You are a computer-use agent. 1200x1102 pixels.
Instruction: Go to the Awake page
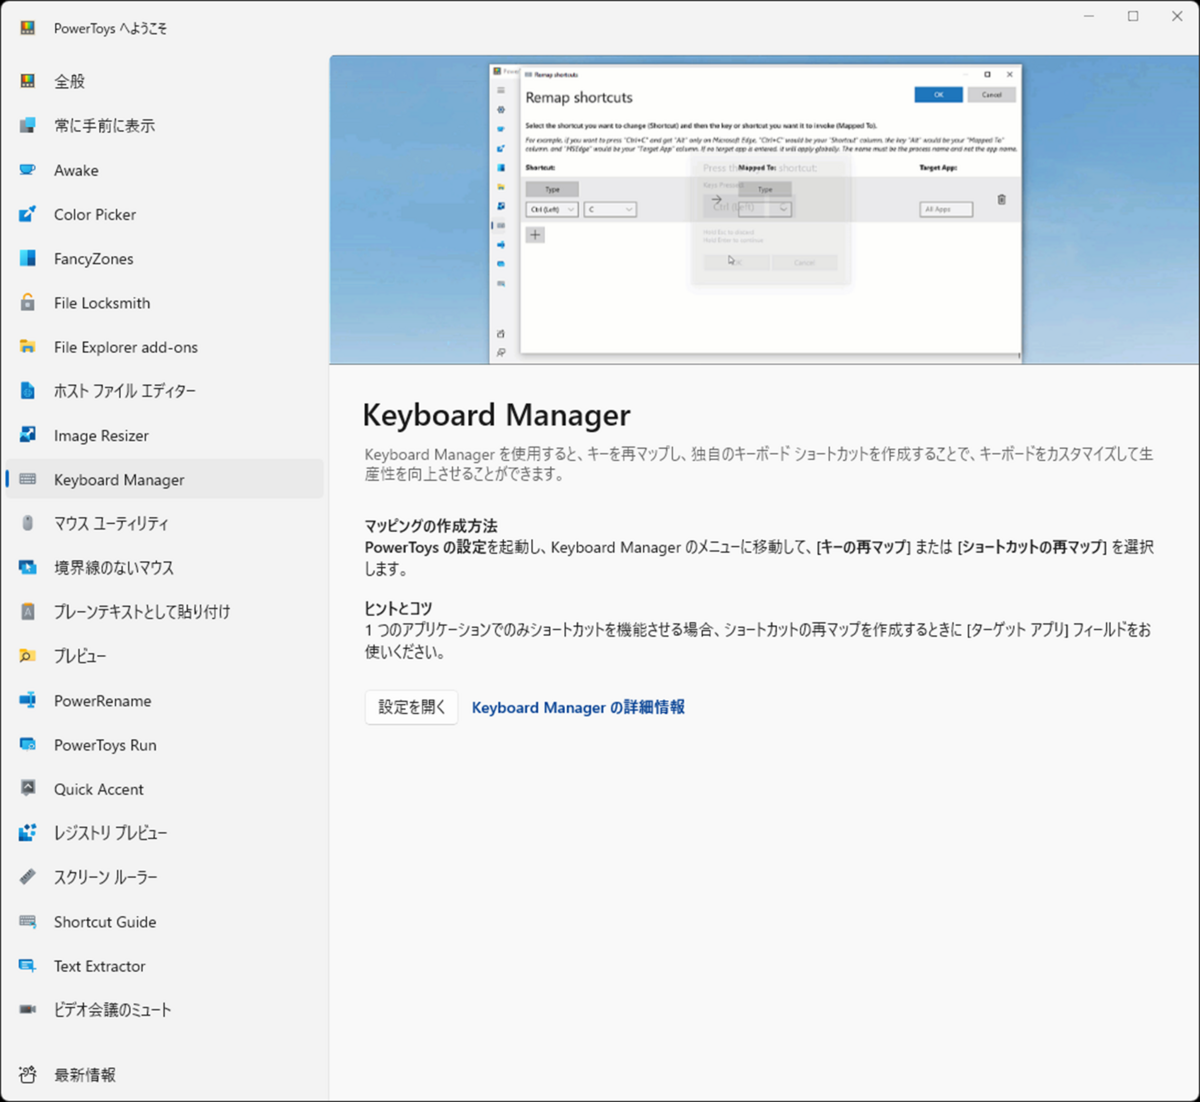[165, 170]
